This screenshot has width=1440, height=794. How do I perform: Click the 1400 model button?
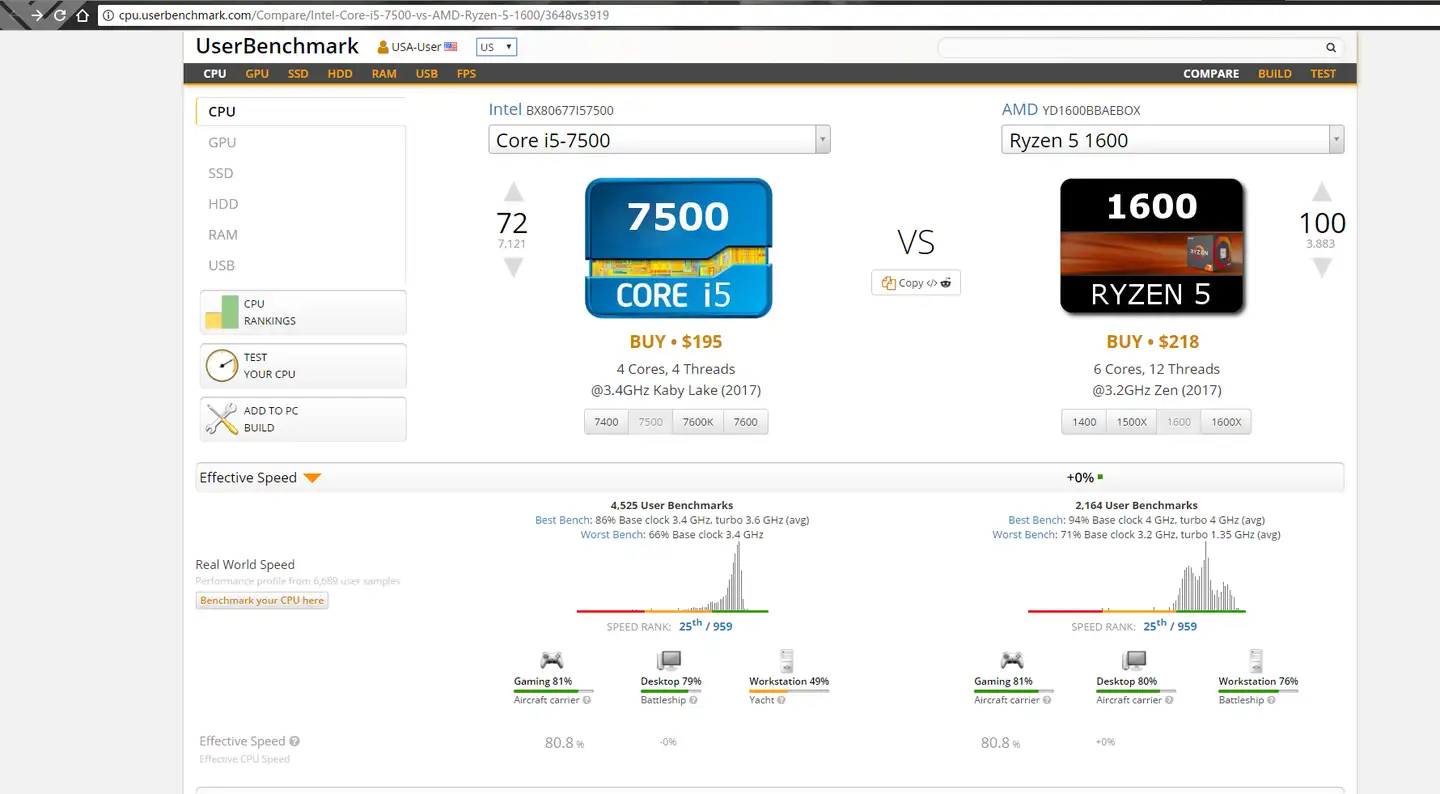pyautogui.click(x=1084, y=422)
